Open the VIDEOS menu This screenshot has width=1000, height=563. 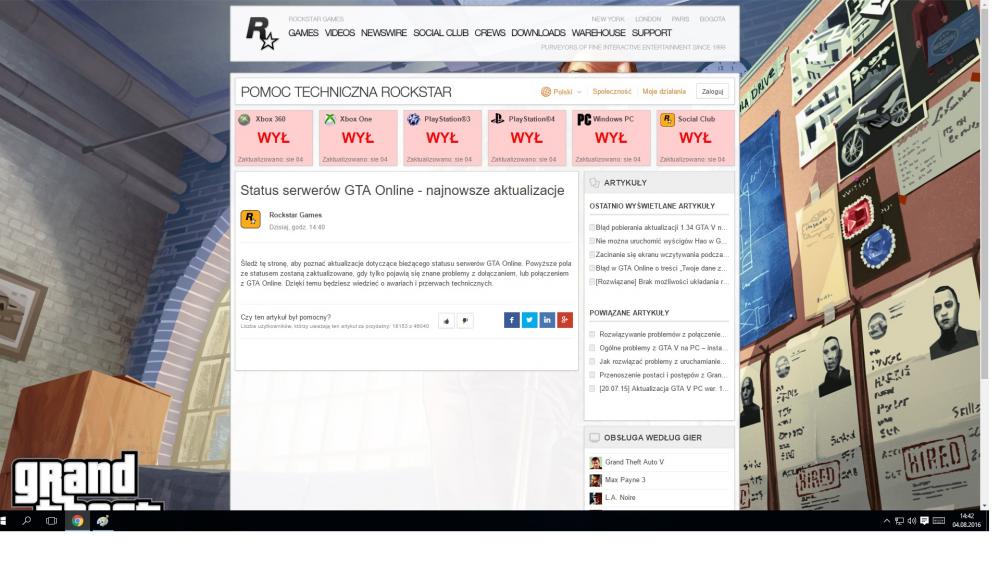coord(340,33)
